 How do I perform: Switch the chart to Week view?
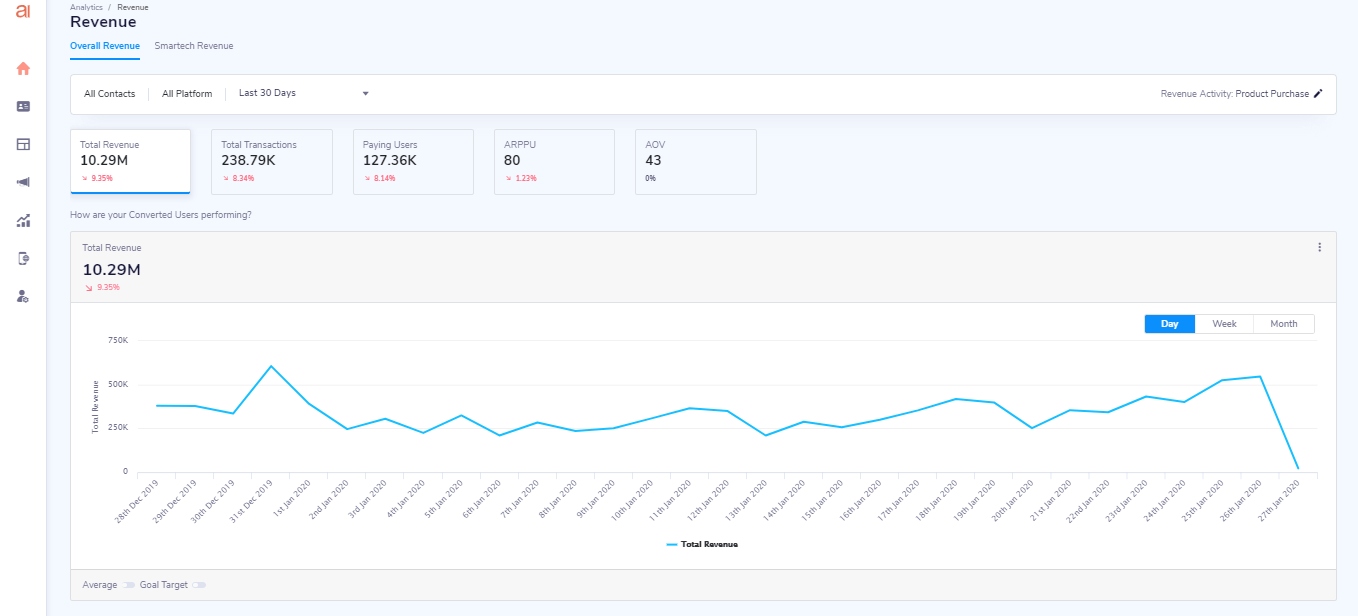click(1225, 323)
